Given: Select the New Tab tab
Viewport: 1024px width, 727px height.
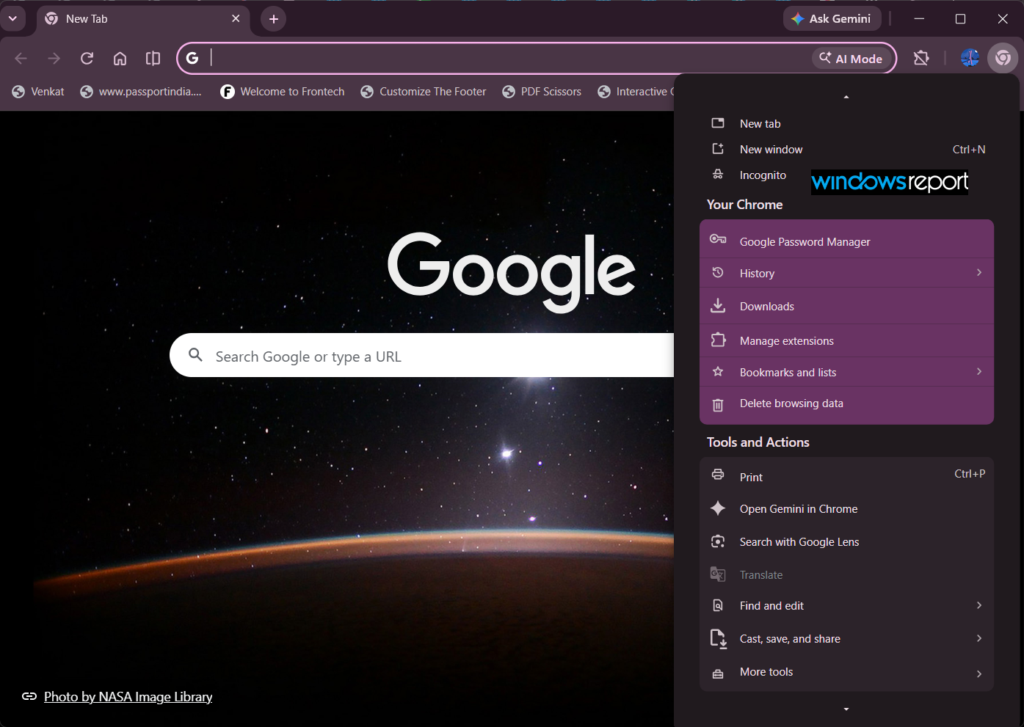Looking at the screenshot, I should (142, 19).
